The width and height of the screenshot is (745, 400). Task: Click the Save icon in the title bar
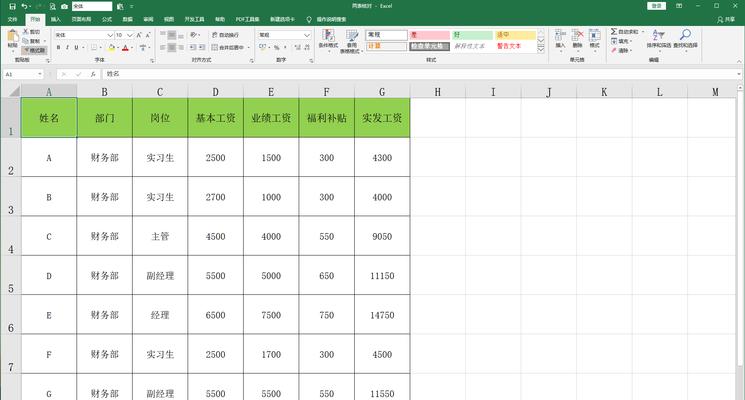click(x=12, y=7)
